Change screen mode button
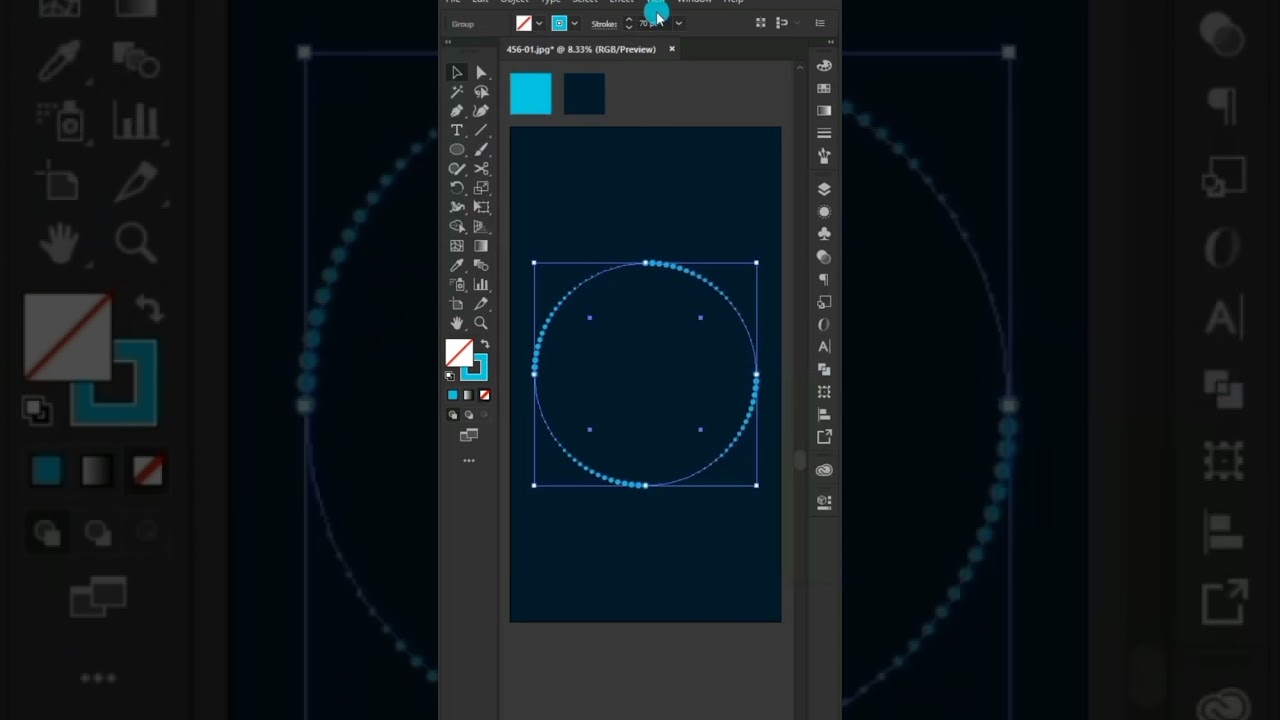Image resolution: width=1280 pixels, height=720 pixels. click(x=469, y=436)
